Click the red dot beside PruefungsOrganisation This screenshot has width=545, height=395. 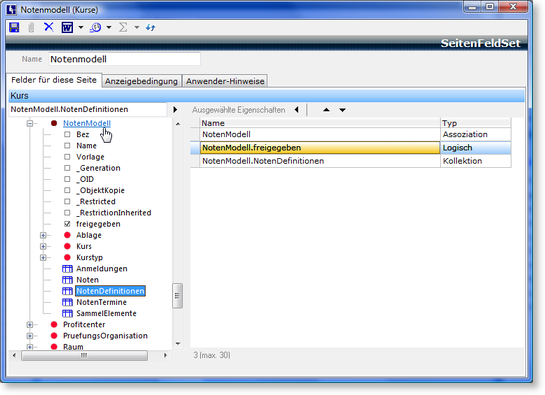[54, 336]
